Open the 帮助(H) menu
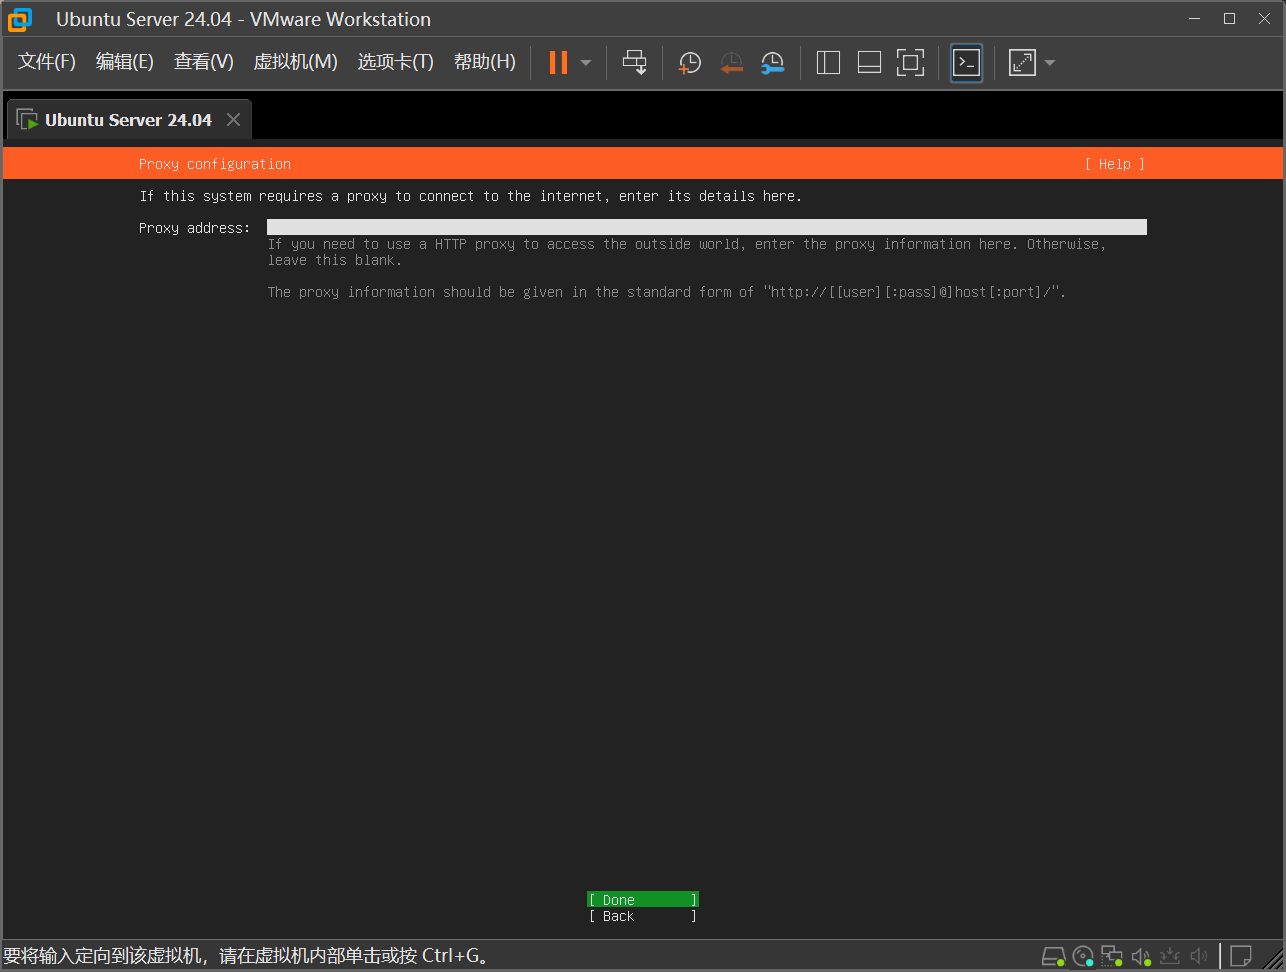This screenshot has height=972, width=1286. pyautogui.click(x=485, y=62)
